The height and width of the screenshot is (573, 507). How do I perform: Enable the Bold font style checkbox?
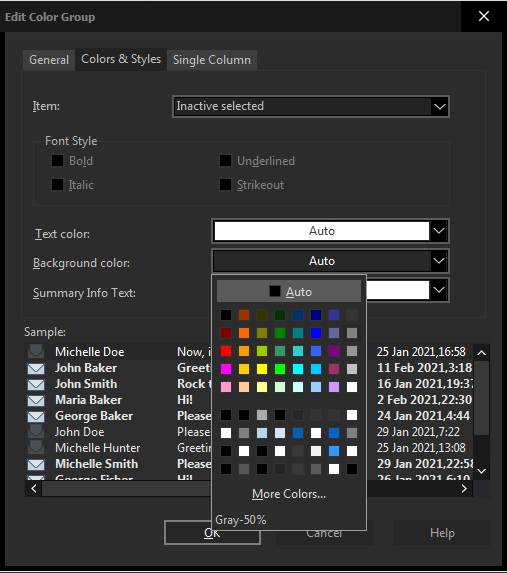pos(57,160)
